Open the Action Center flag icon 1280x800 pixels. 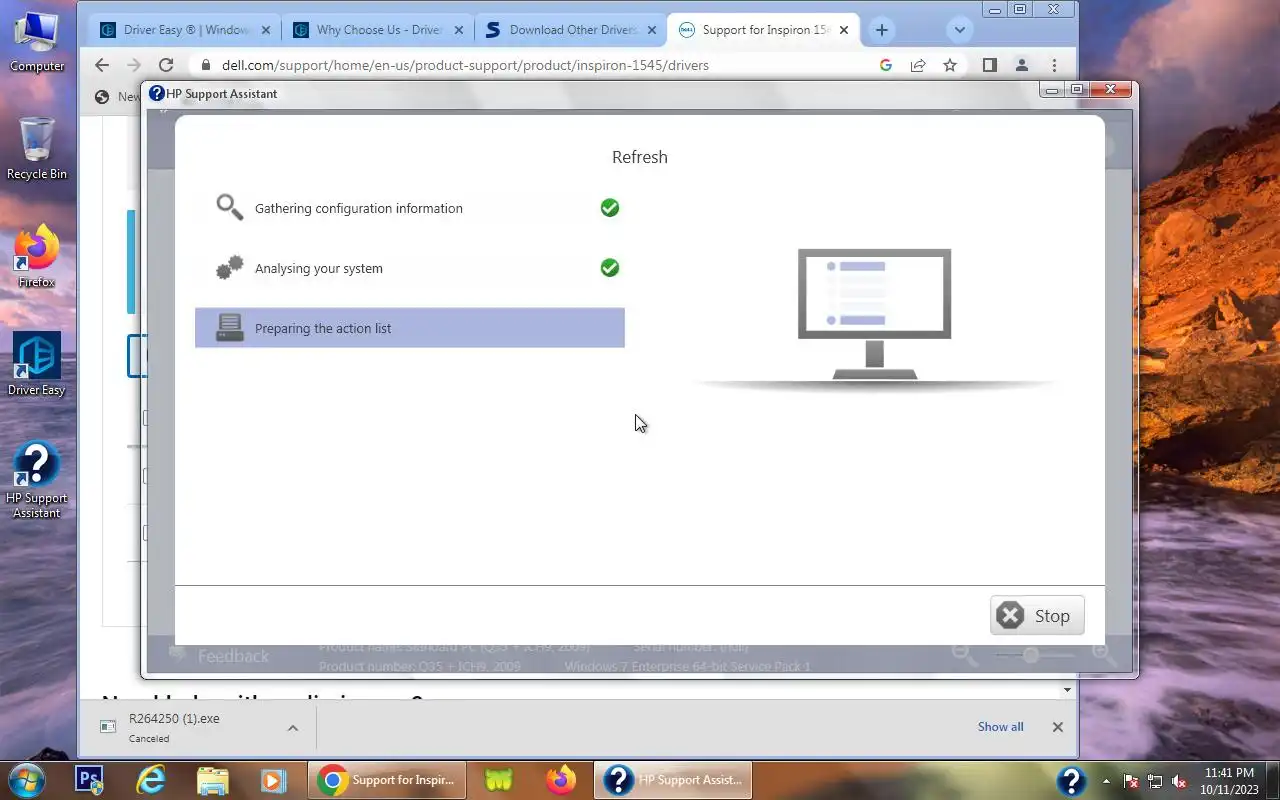1132,781
